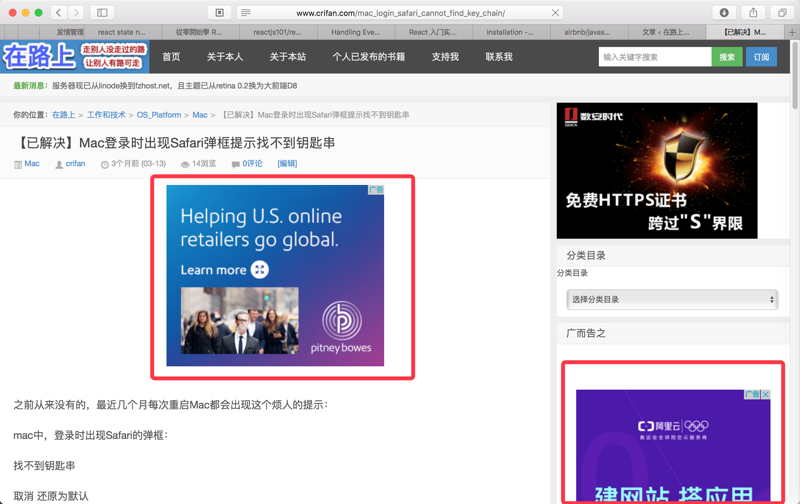Click the post date clock icon
Screen dimensions: 800x504
pos(105,164)
